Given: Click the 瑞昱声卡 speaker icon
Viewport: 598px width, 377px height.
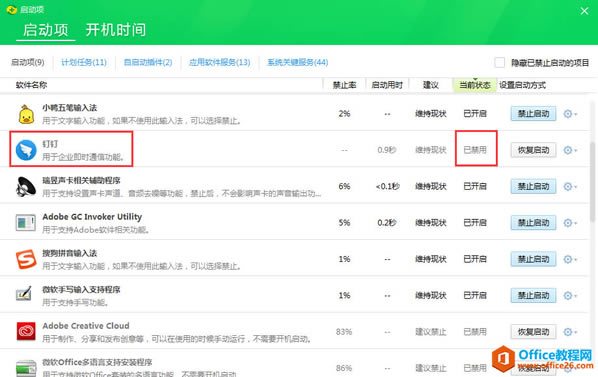Looking at the screenshot, I should [26, 186].
